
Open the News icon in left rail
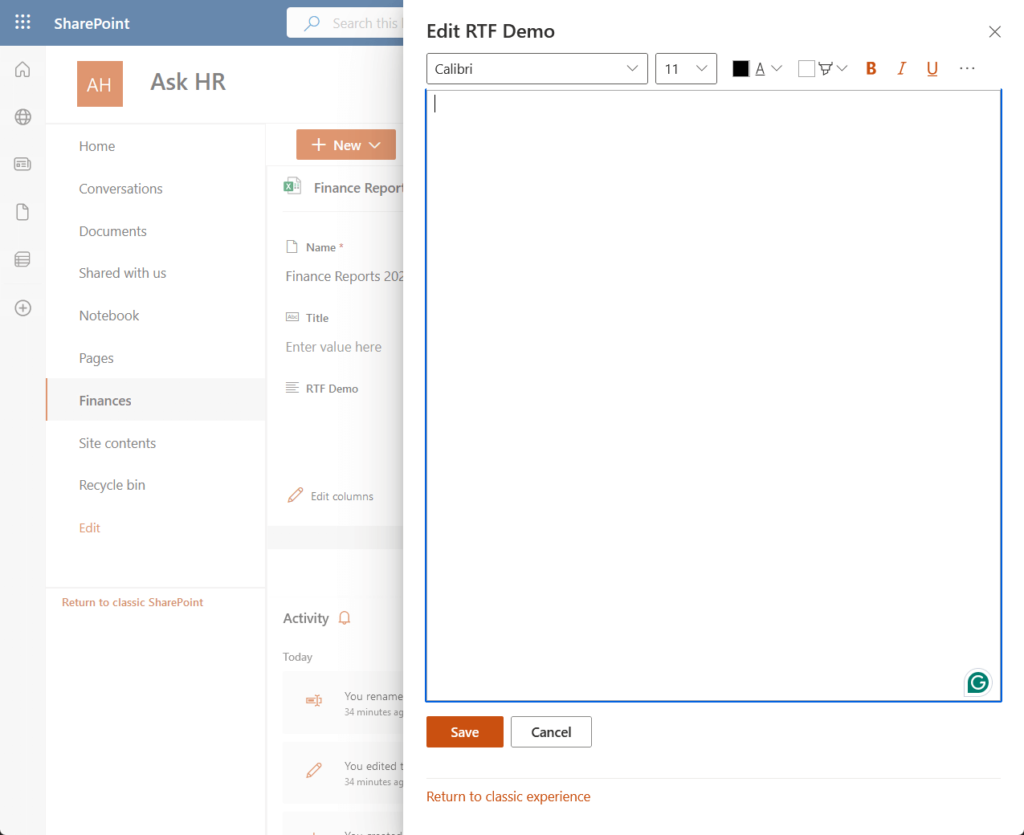pos(23,164)
